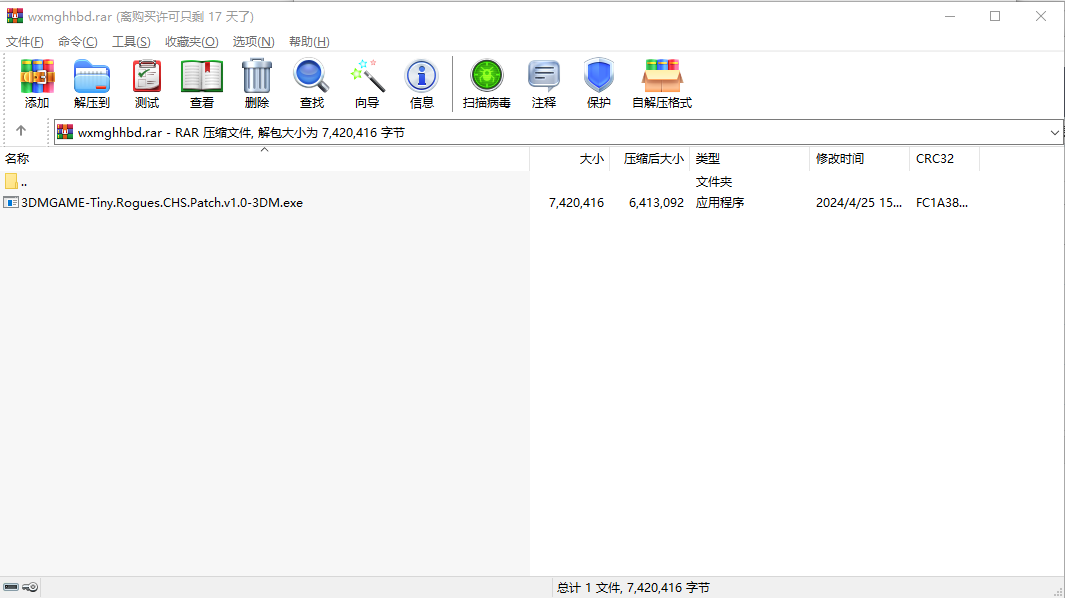Click the drive icon in status bar

[11, 587]
